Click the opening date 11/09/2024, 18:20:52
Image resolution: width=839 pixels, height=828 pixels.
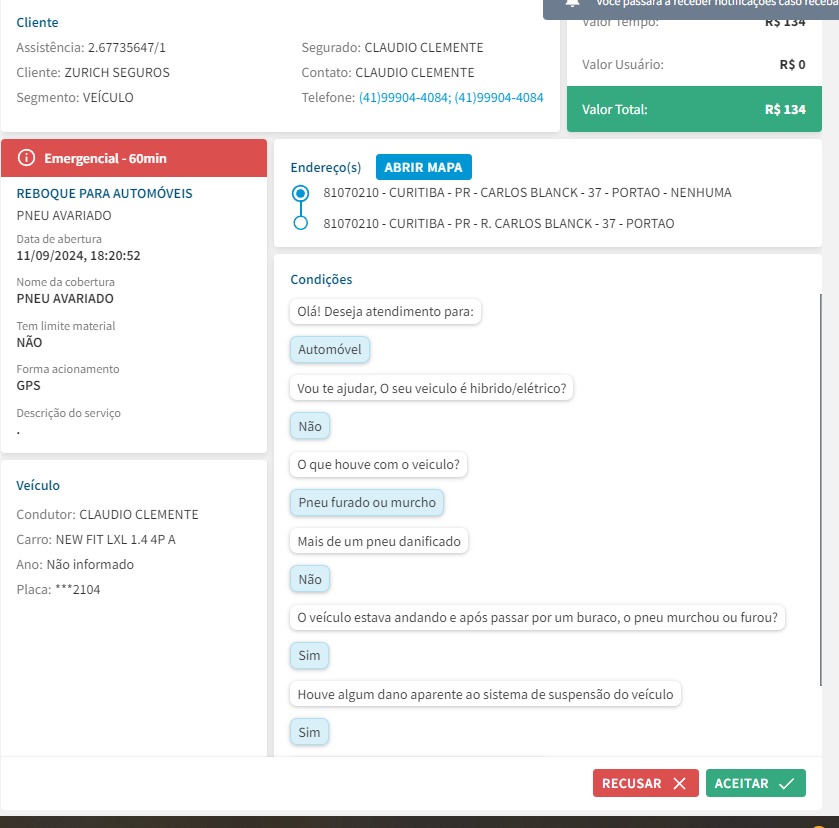tap(78, 255)
